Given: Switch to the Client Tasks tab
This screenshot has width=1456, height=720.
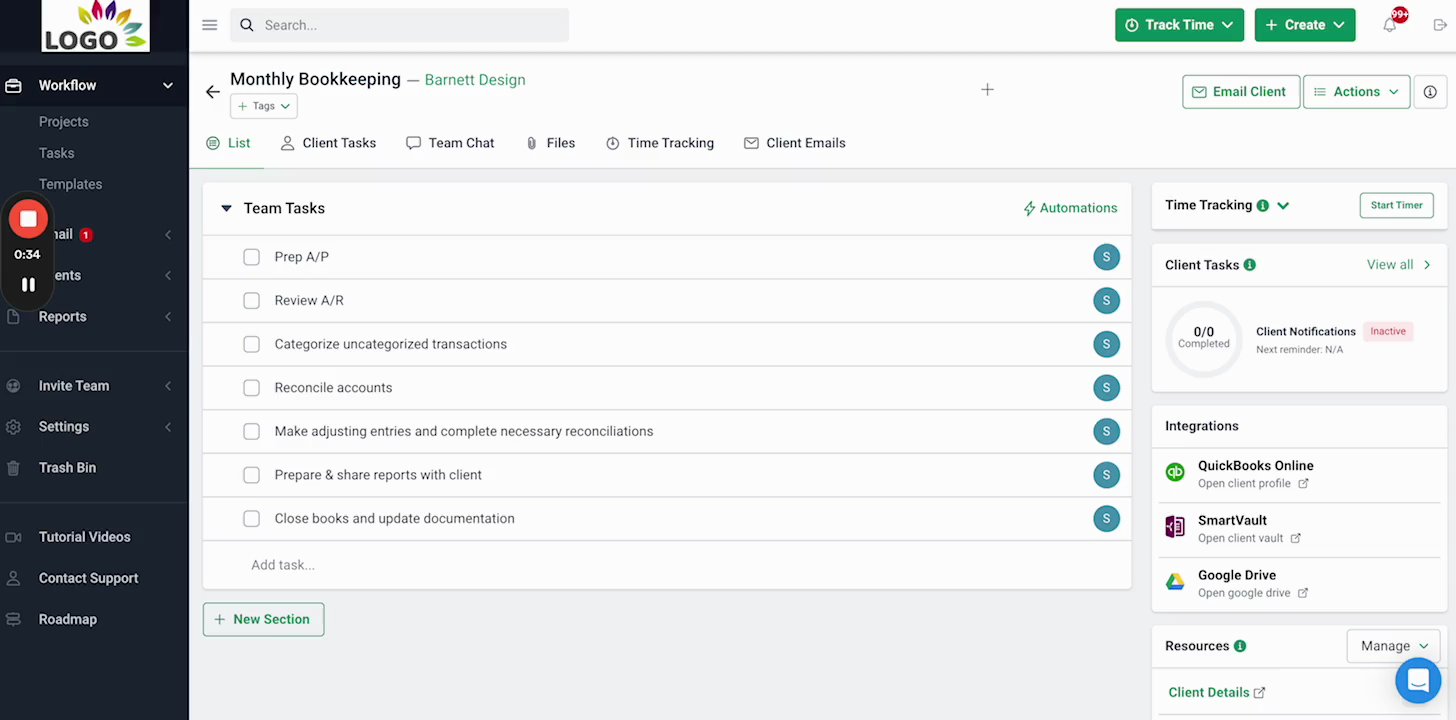Looking at the screenshot, I should click(x=328, y=143).
